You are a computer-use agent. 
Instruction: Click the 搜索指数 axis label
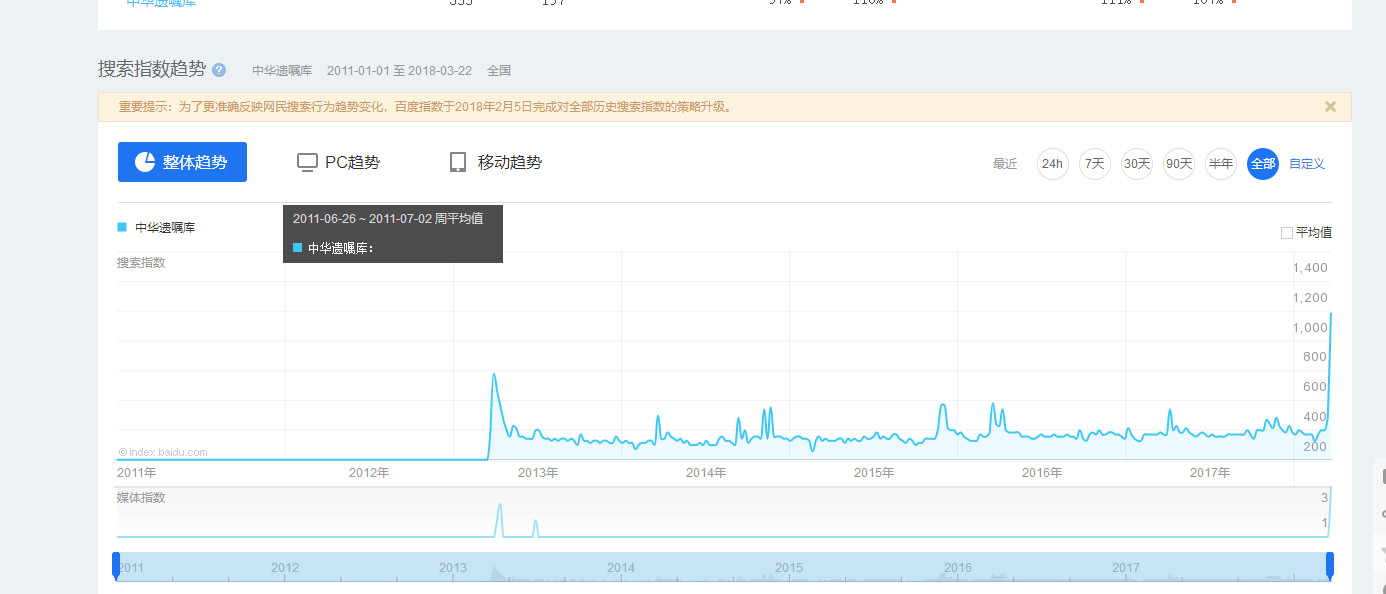141,263
